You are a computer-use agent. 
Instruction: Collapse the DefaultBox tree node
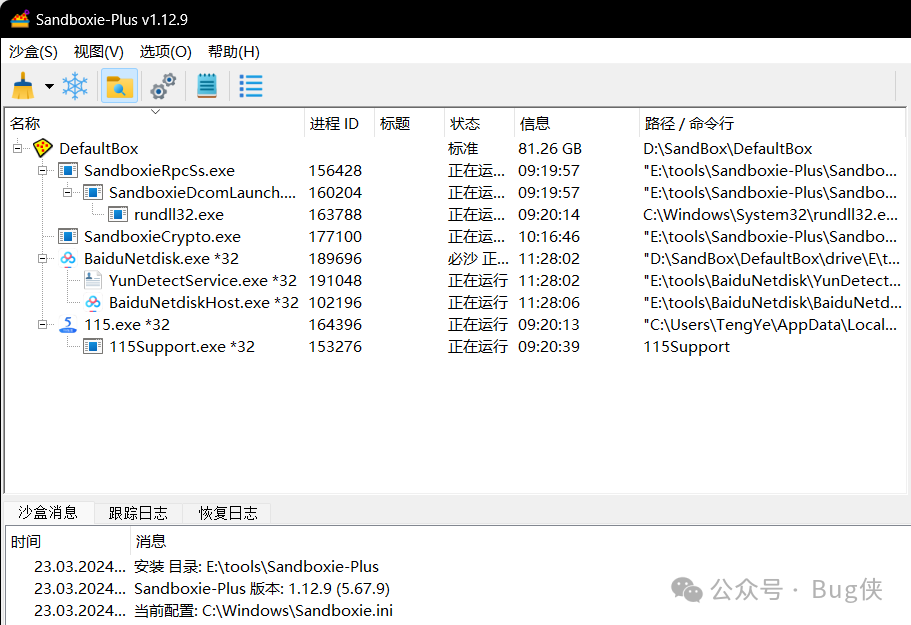[17, 148]
